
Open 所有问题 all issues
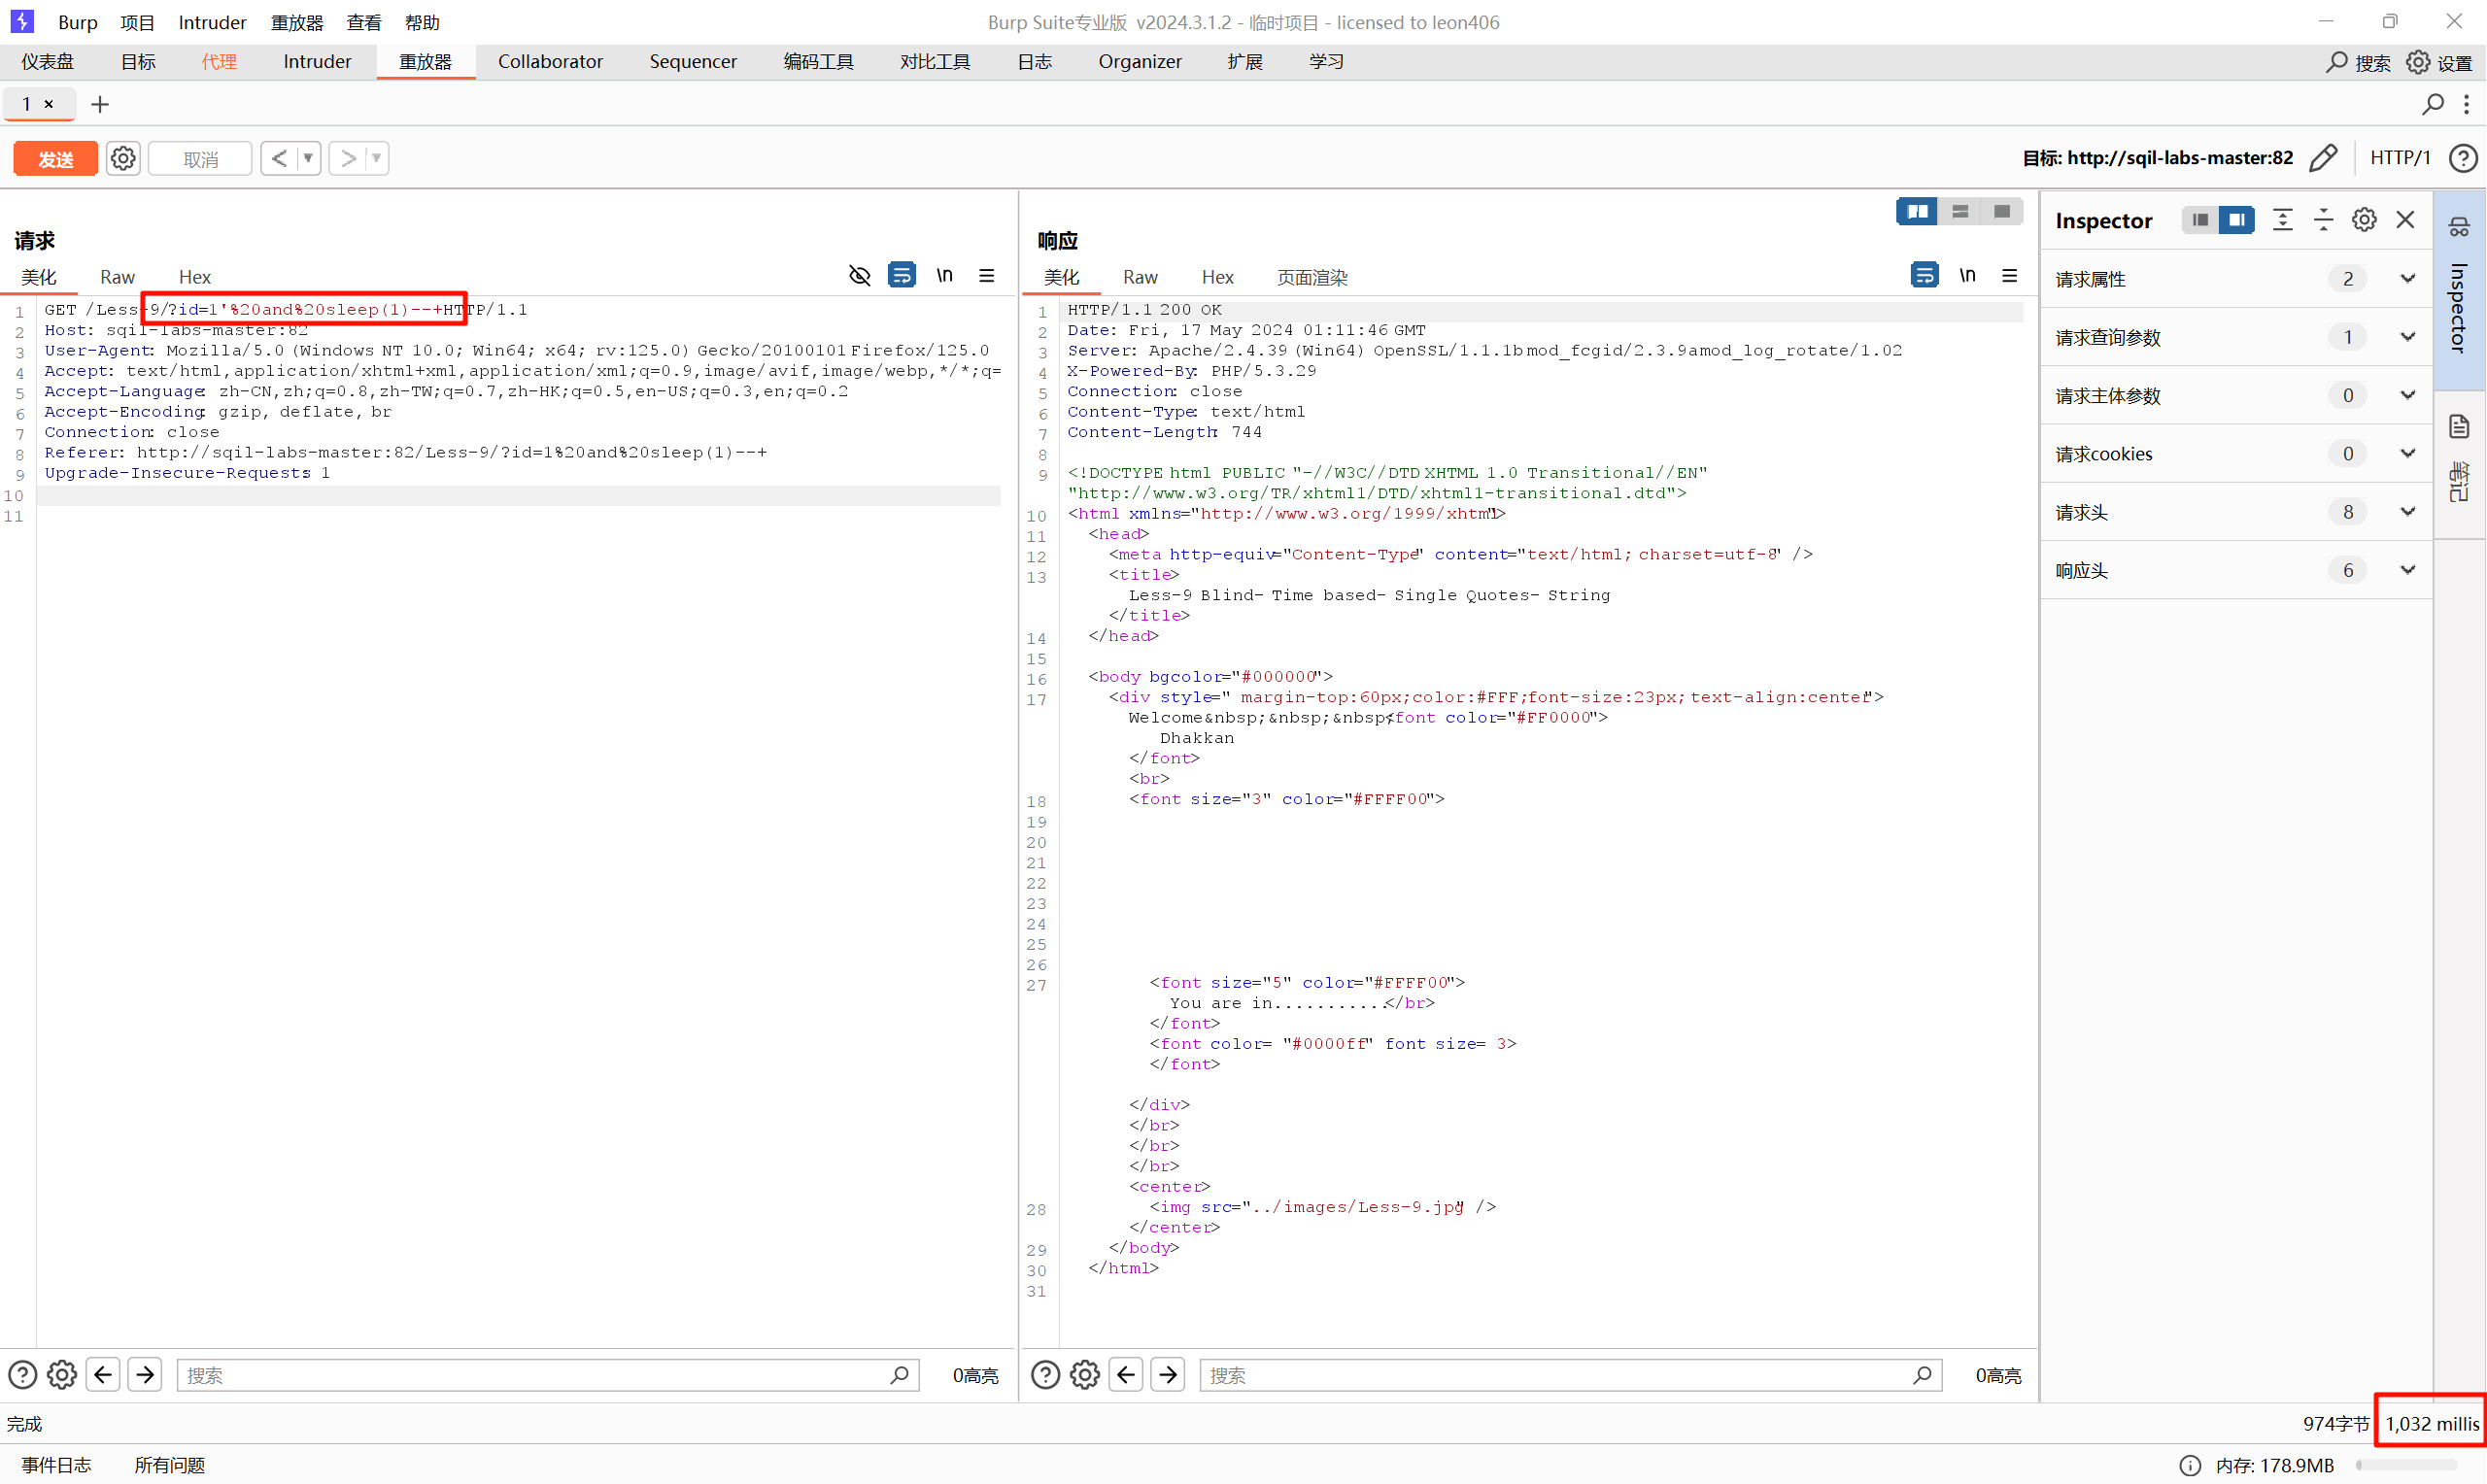[170, 1465]
